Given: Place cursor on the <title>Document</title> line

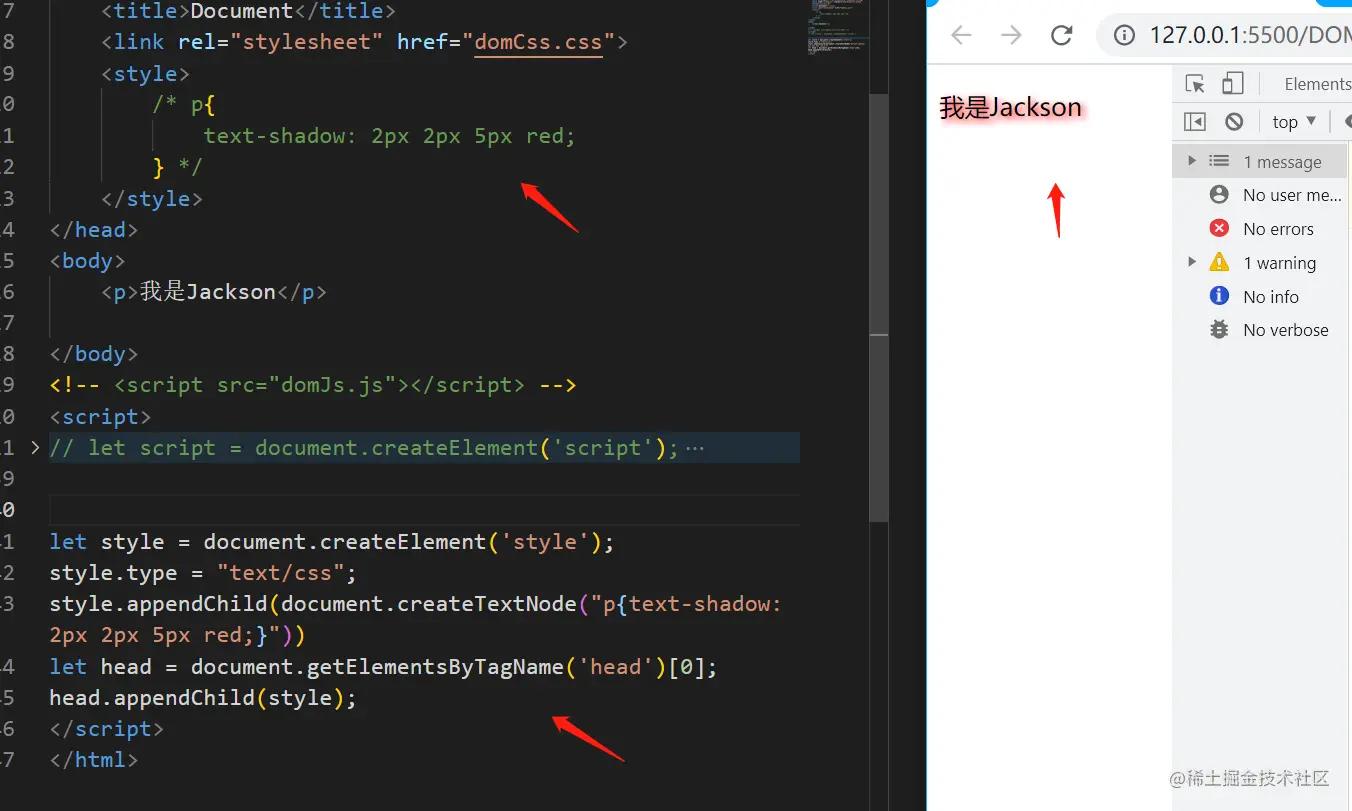Looking at the screenshot, I should (x=248, y=12).
